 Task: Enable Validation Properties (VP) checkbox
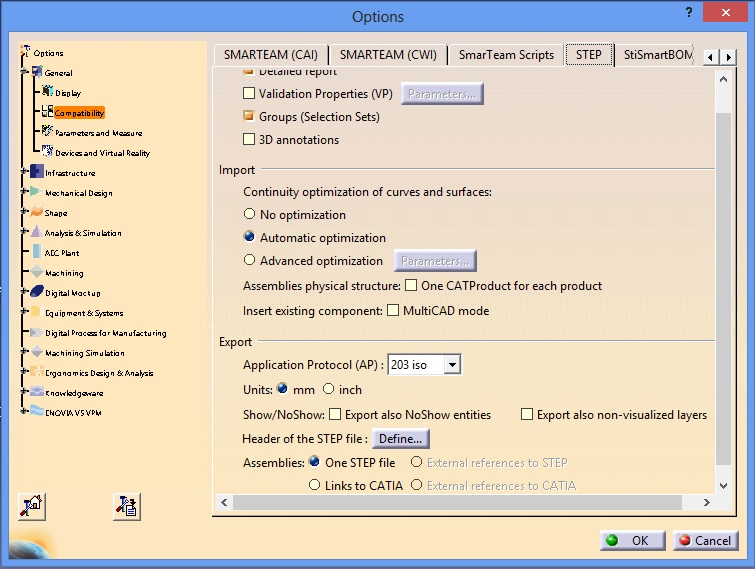click(249, 93)
